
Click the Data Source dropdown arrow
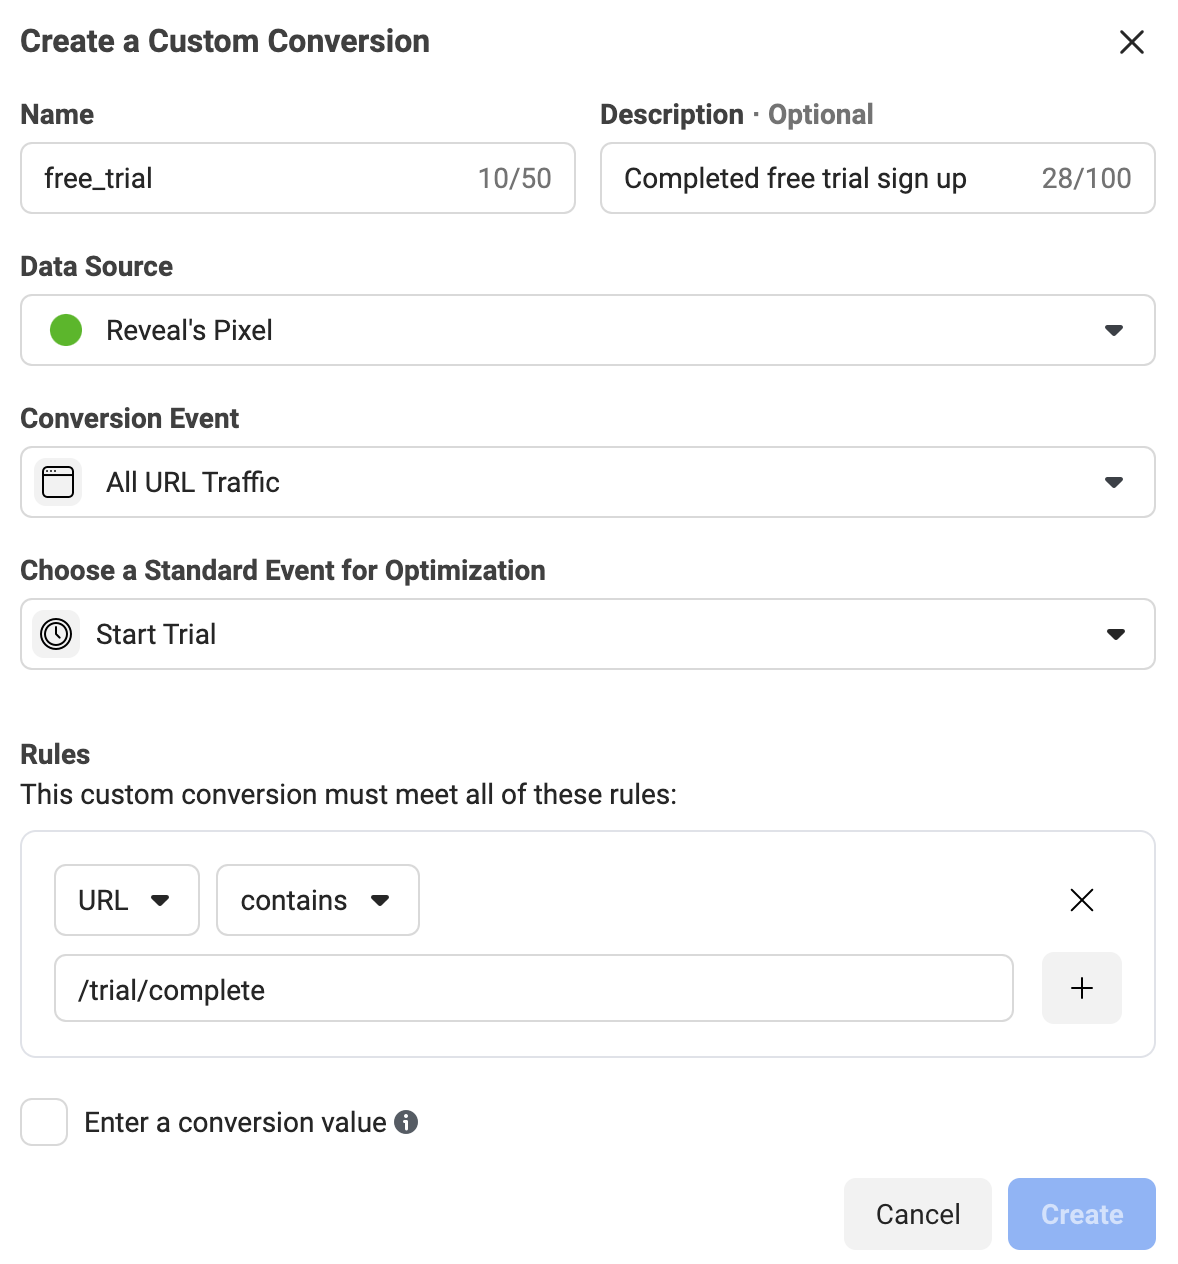click(x=1114, y=330)
